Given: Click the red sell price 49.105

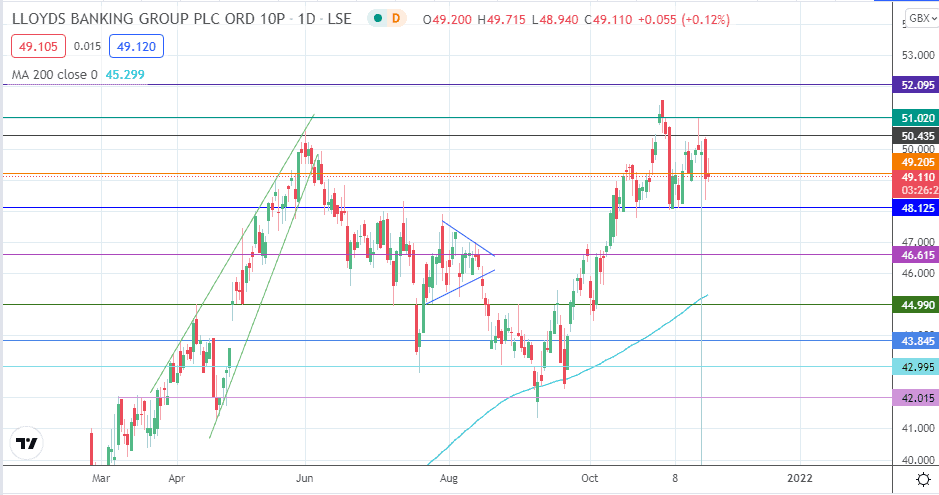Looking at the screenshot, I should coord(38,46).
